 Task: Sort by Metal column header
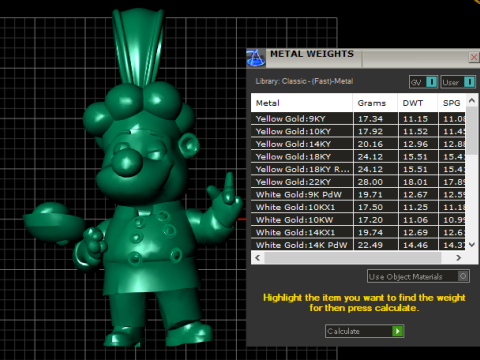302,103
